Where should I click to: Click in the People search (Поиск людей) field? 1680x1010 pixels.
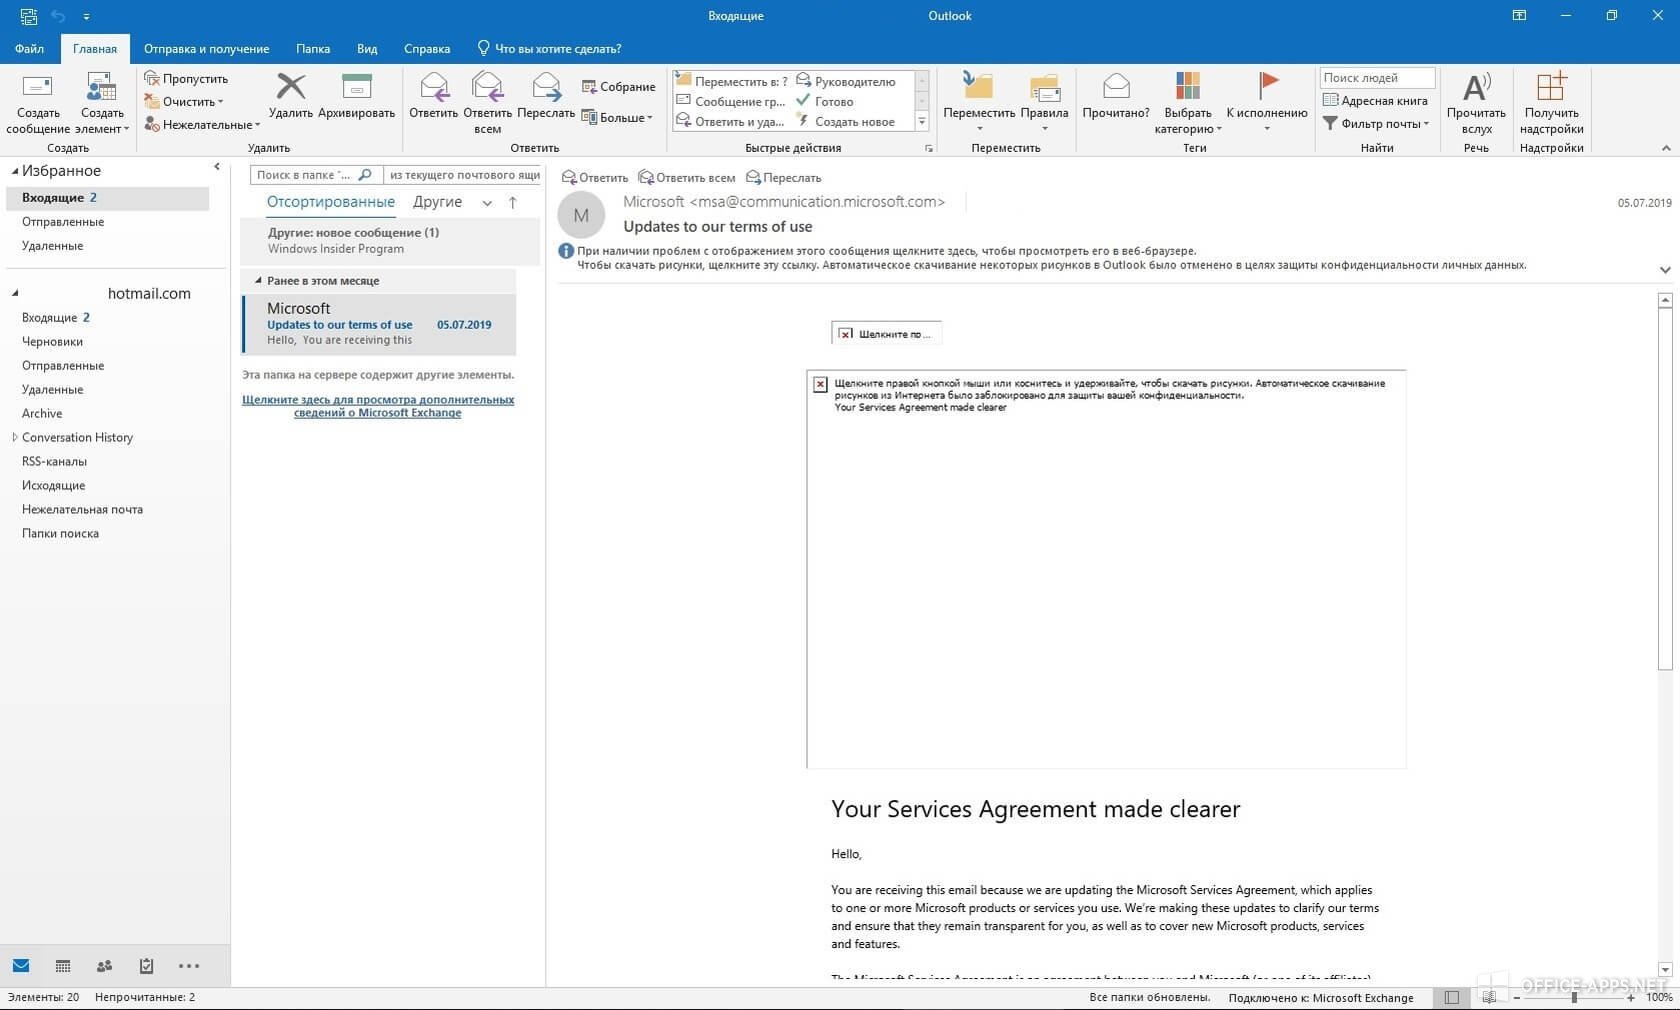(x=1377, y=78)
